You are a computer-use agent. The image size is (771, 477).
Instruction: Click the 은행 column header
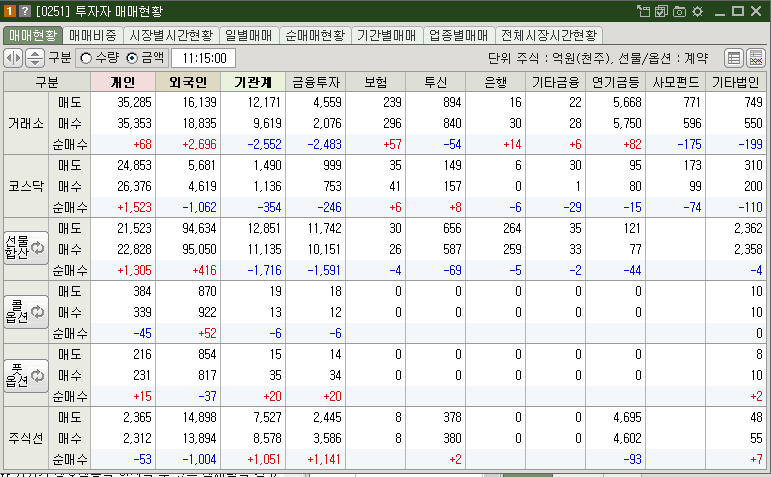(x=496, y=82)
